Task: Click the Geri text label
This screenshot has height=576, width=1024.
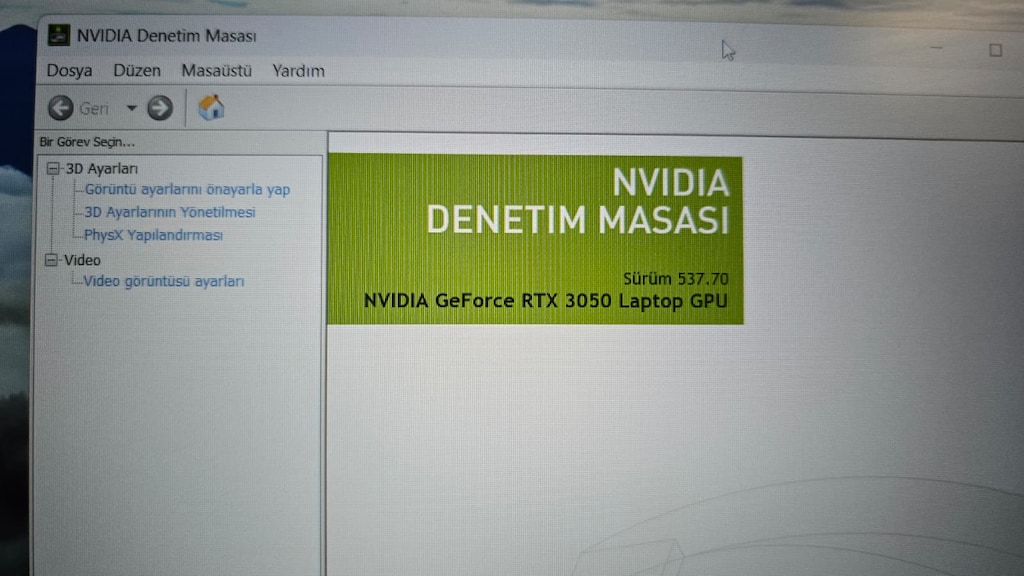Action: (x=94, y=108)
